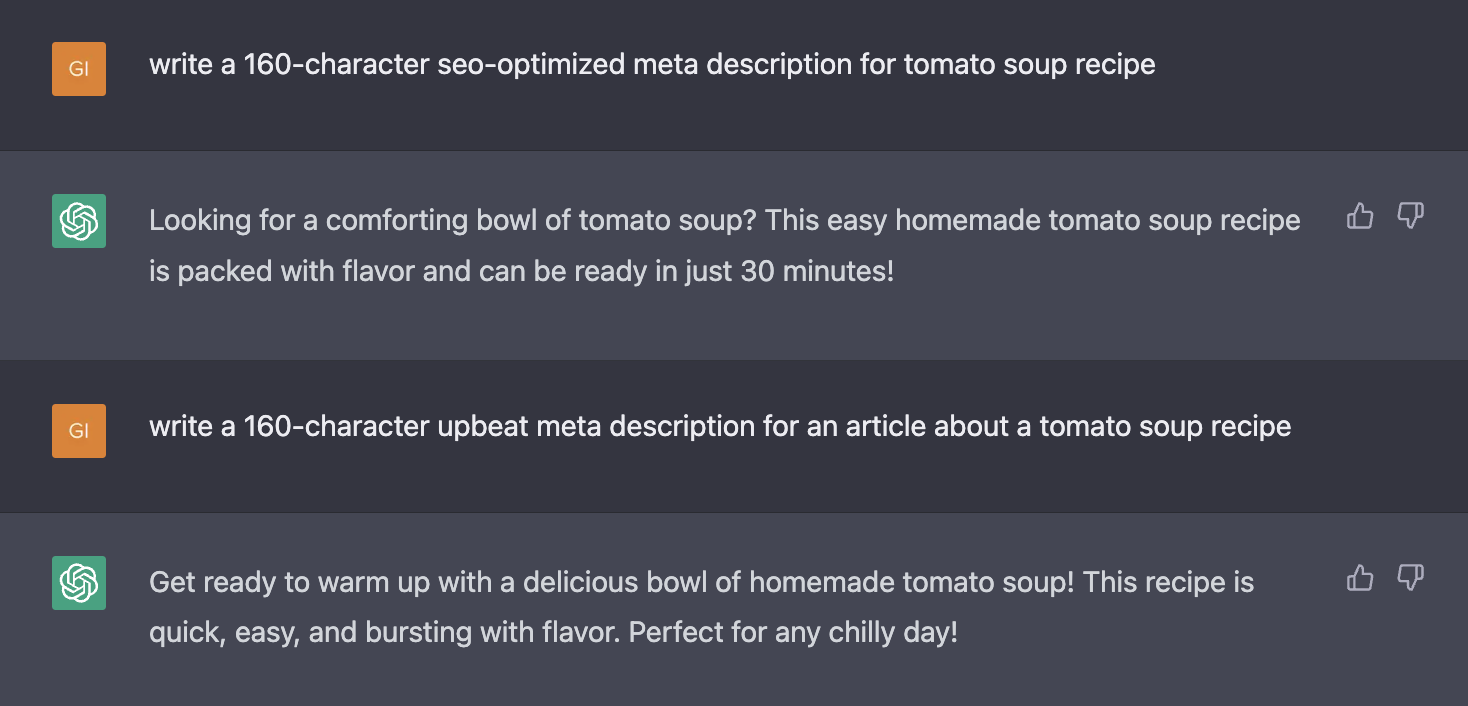
Task: Click the orange GI avatar above the upbeat request
Action: pos(78,430)
